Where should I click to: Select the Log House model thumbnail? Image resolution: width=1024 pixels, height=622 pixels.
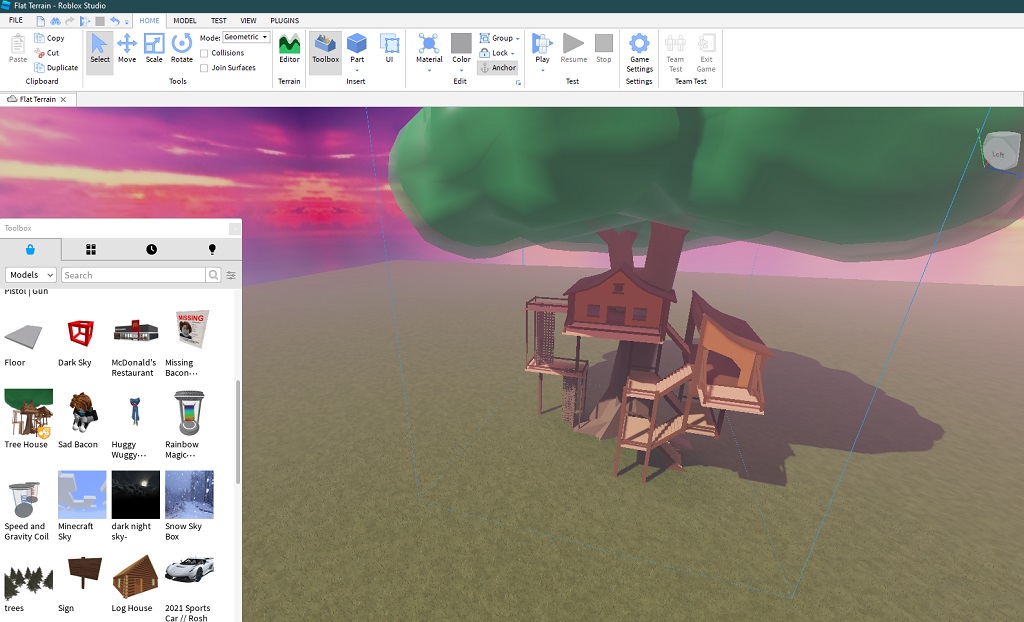pyautogui.click(x=135, y=576)
